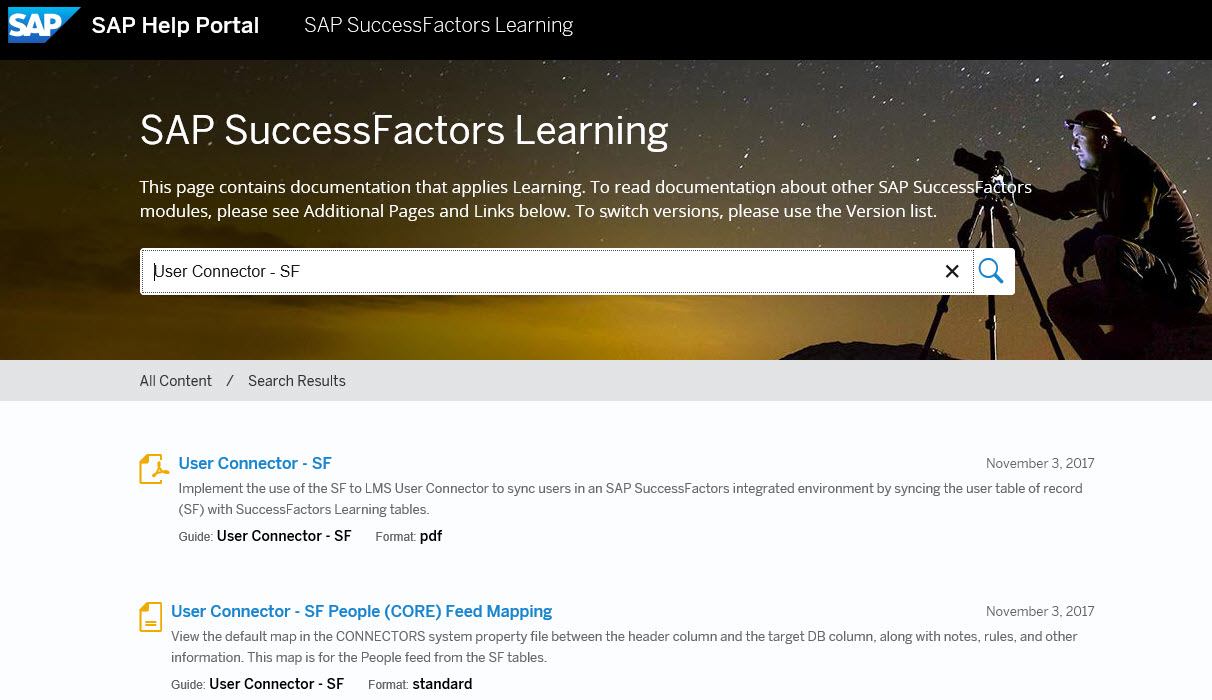The image size is (1212, 700).
Task: Open the User Connector - SF result title
Action: 255,463
